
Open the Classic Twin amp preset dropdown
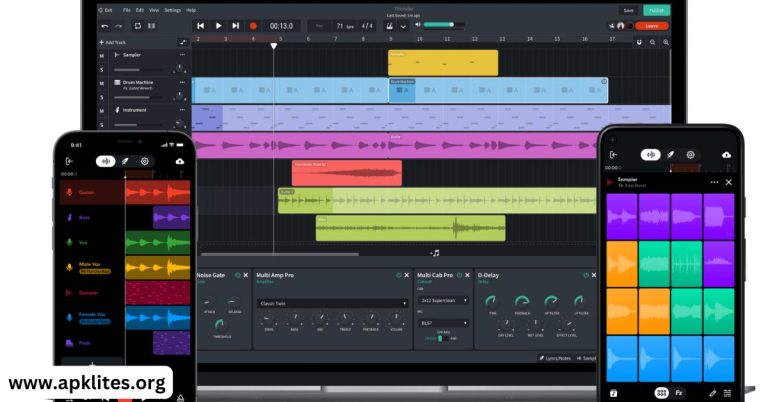(332, 302)
